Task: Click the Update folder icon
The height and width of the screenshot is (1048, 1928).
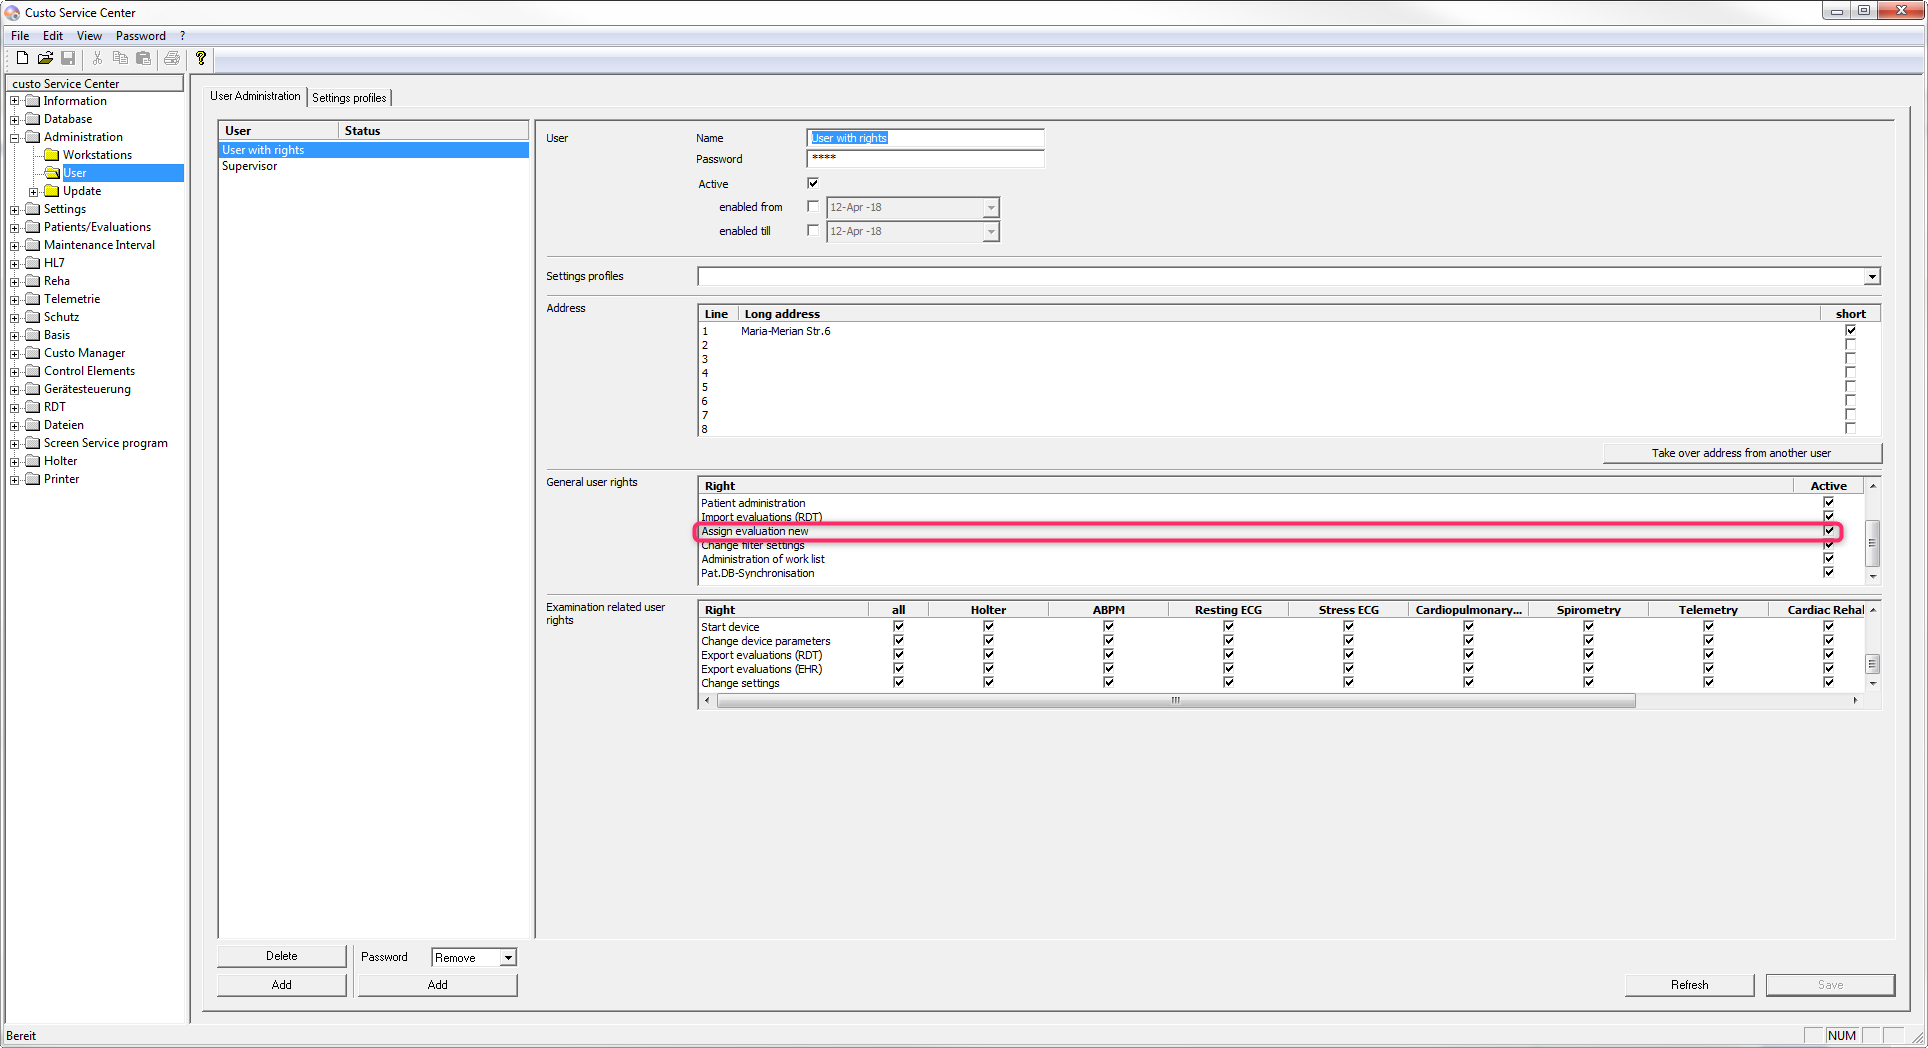Action: point(52,191)
